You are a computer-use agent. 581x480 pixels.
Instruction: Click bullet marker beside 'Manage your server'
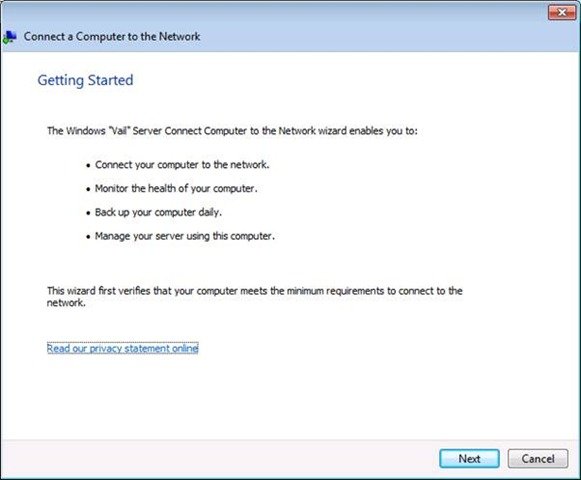tap(88, 237)
